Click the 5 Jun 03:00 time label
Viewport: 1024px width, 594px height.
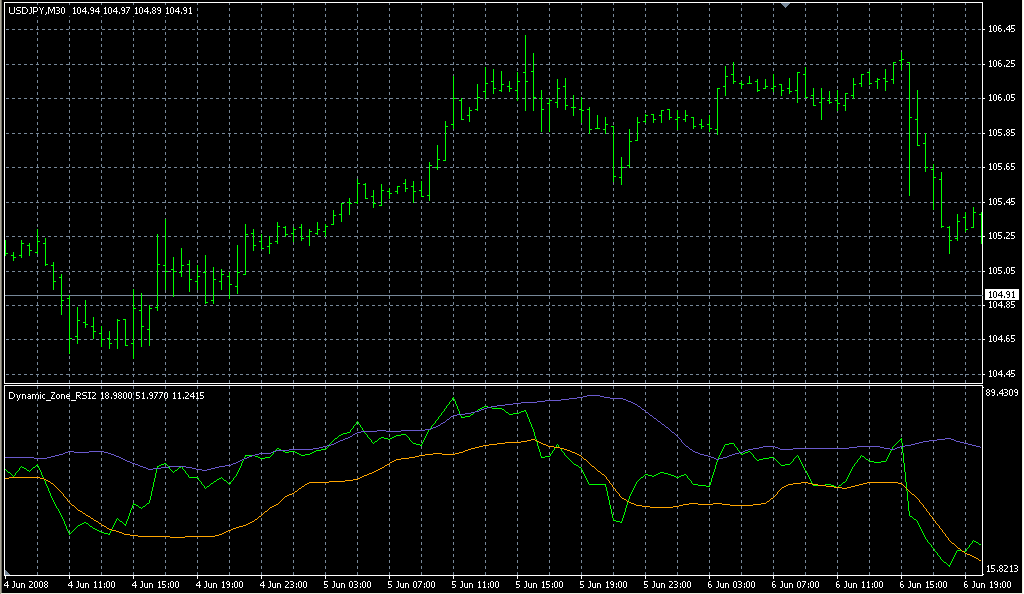(347, 583)
